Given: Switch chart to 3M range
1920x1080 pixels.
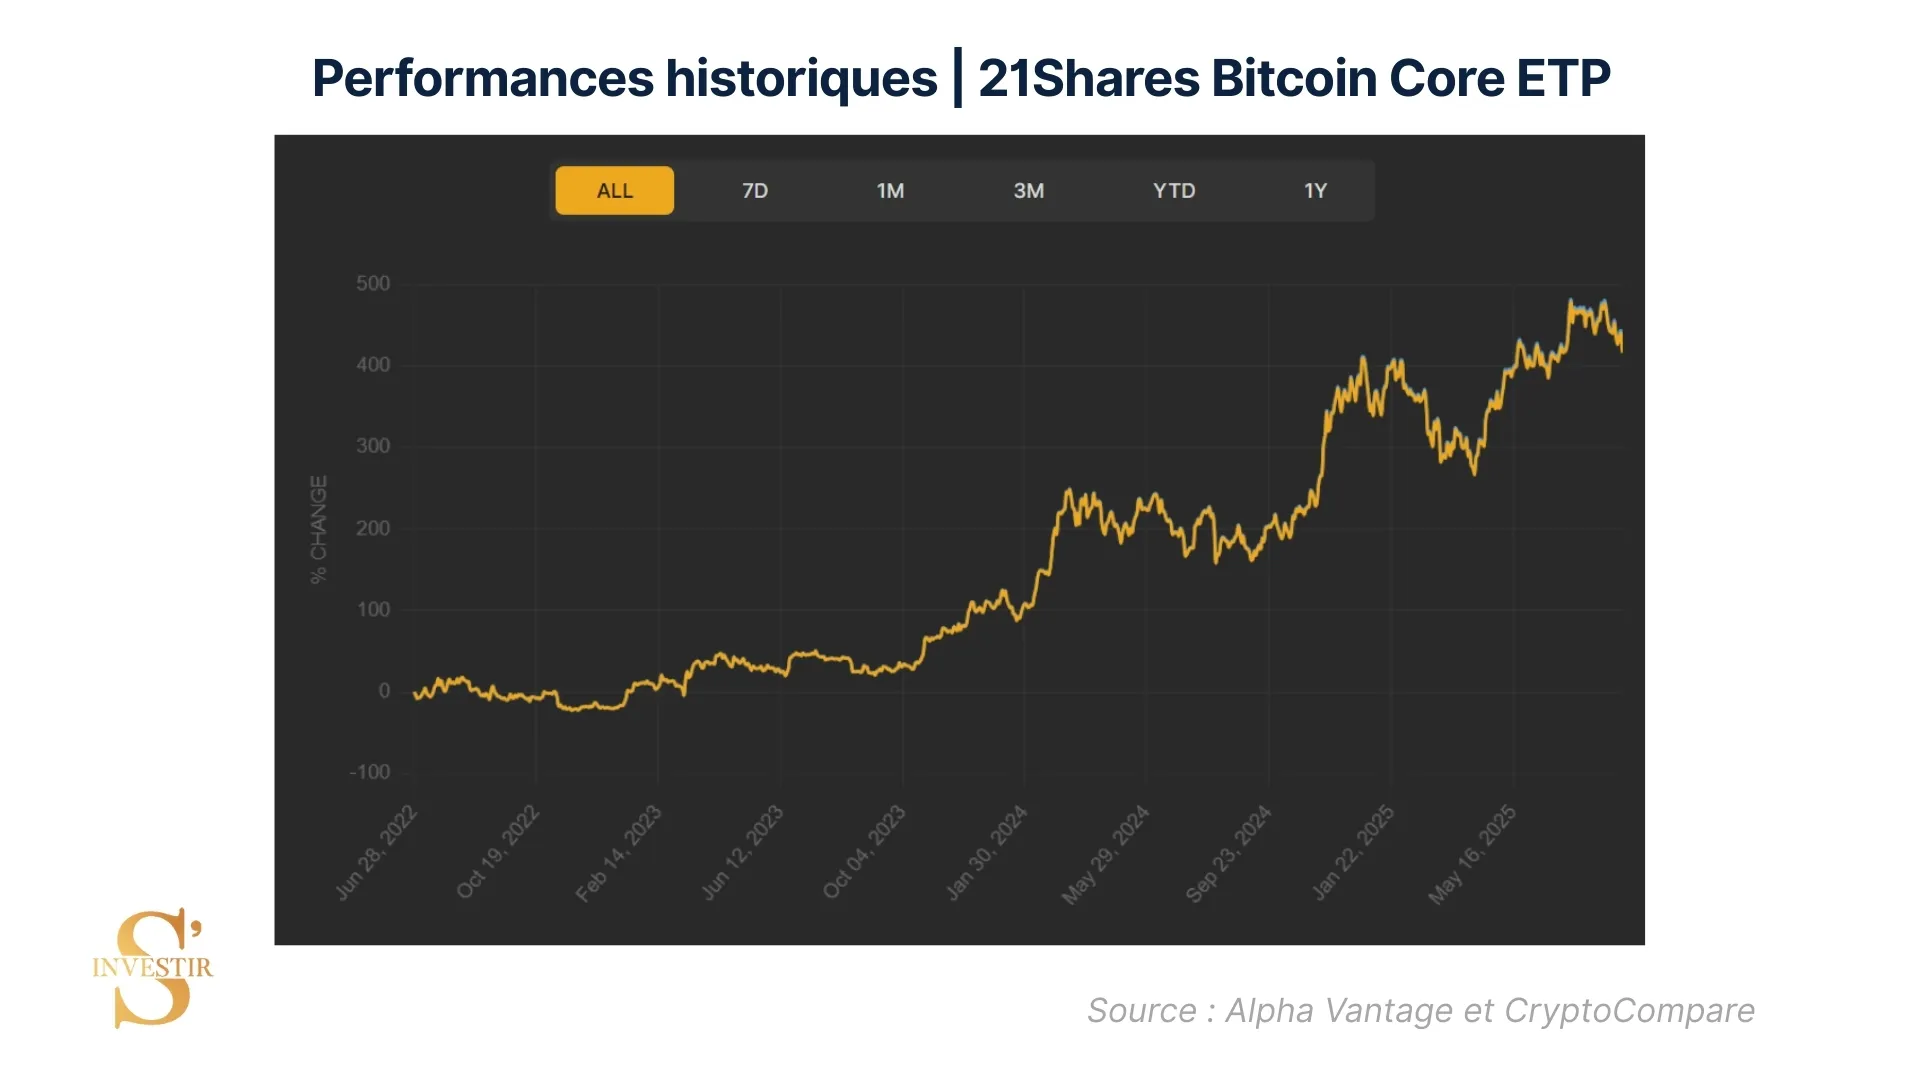Looking at the screenshot, I should [1028, 191].
